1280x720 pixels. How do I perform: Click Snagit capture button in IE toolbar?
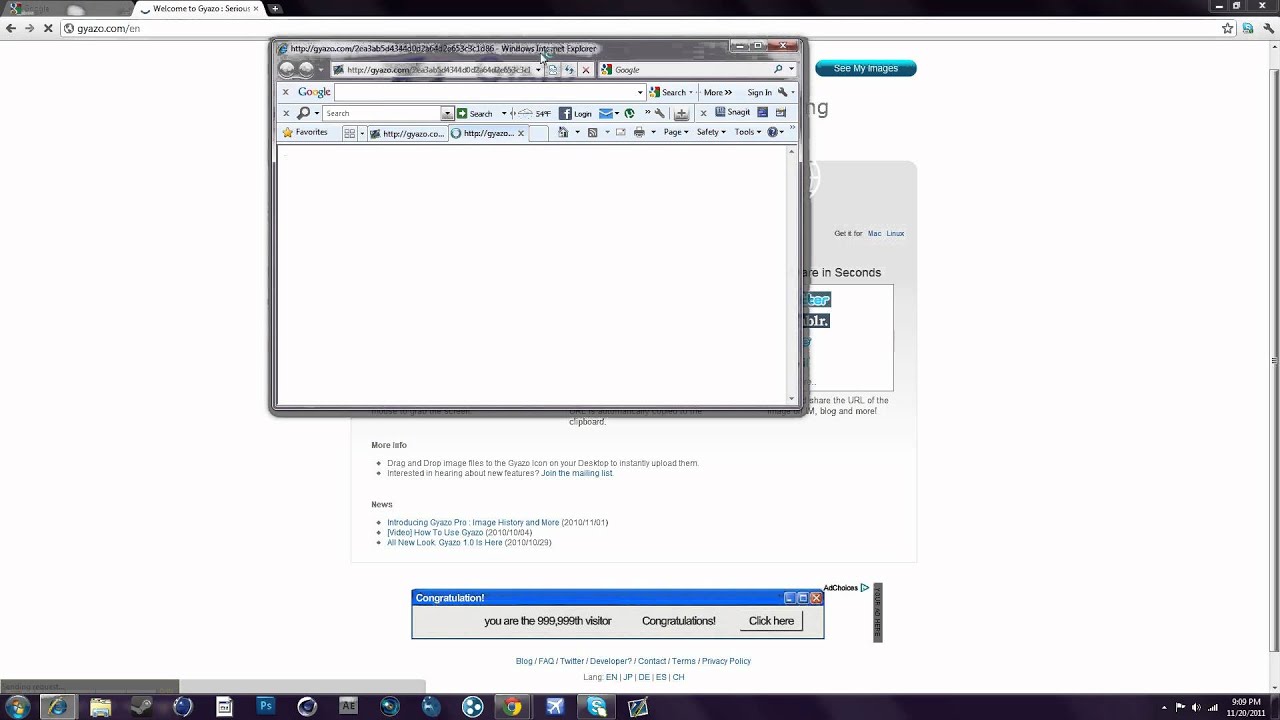click(x=732, y=113)
